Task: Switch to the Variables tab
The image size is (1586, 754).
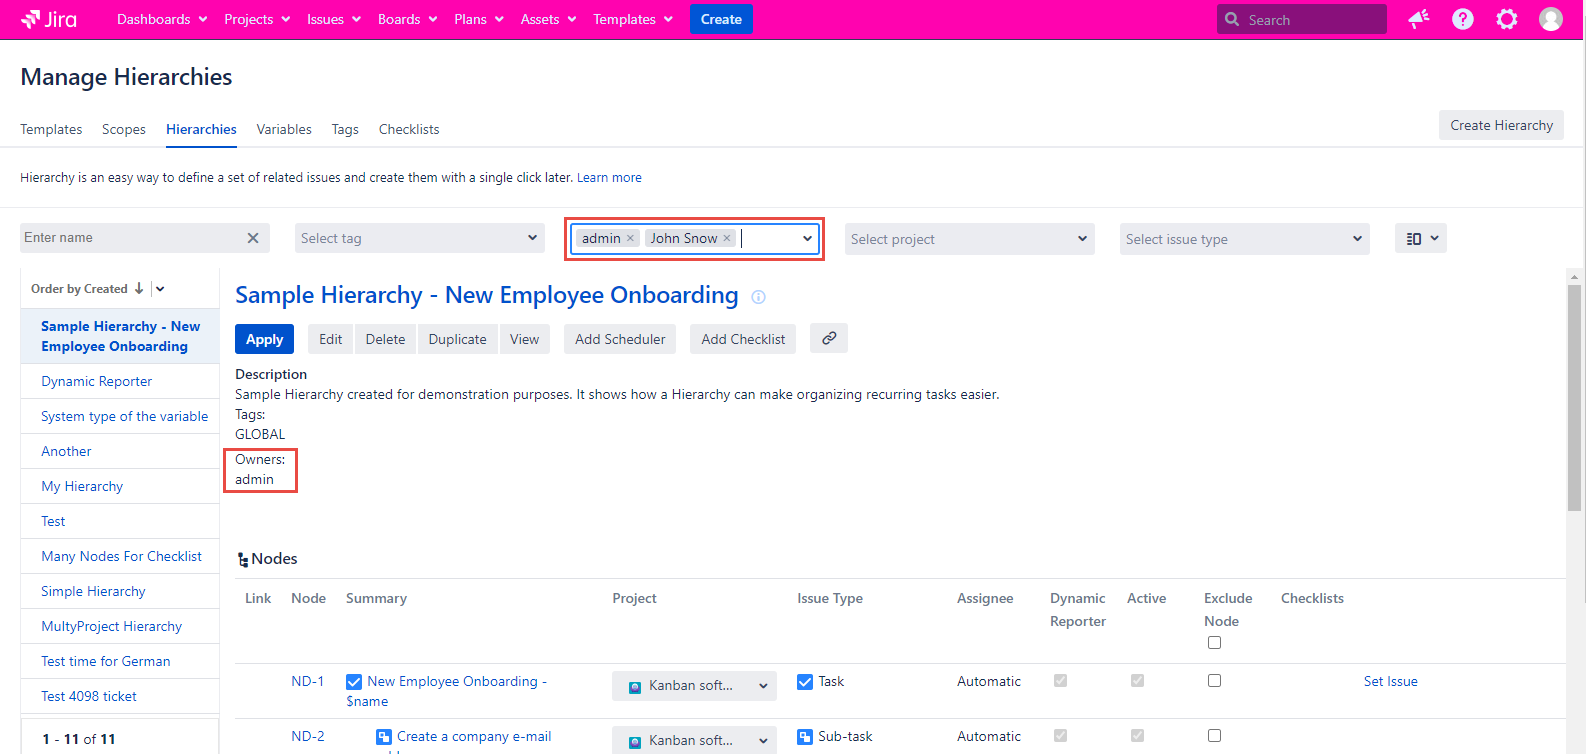Action: (284, 129)
